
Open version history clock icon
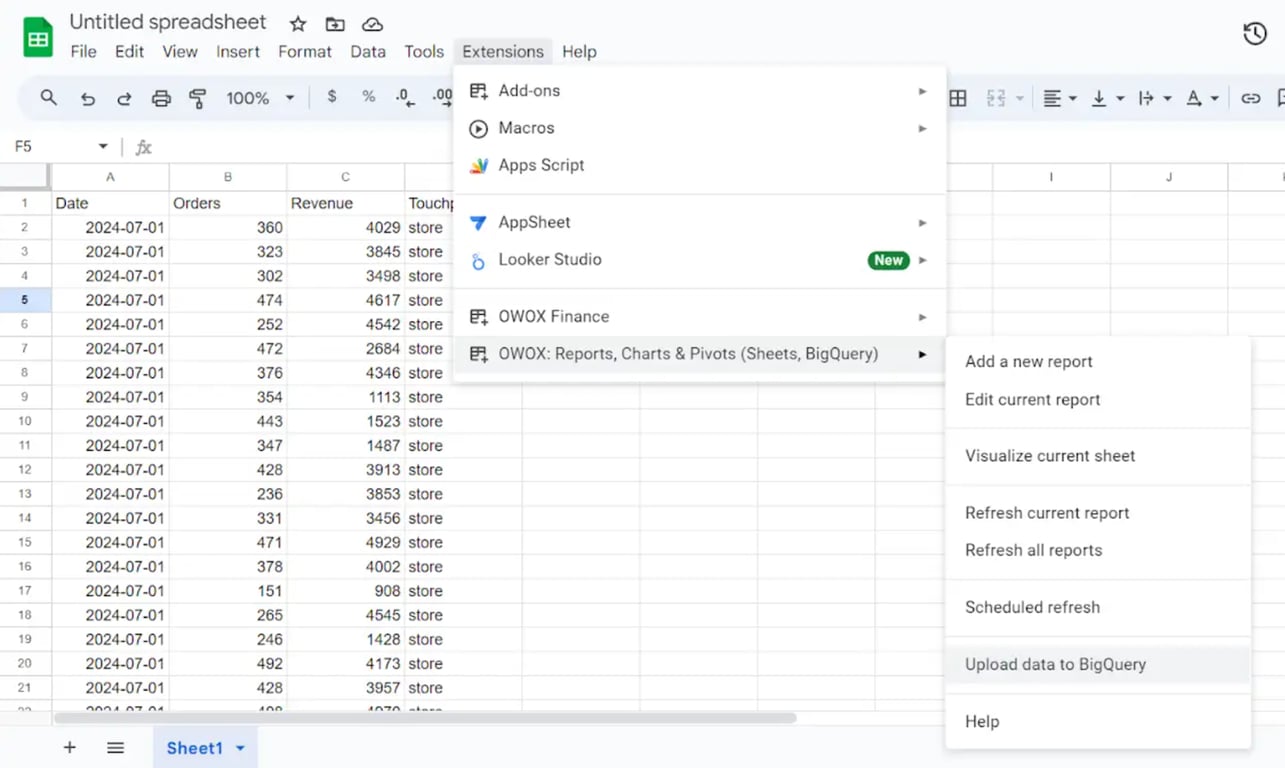coord(1255,34)
